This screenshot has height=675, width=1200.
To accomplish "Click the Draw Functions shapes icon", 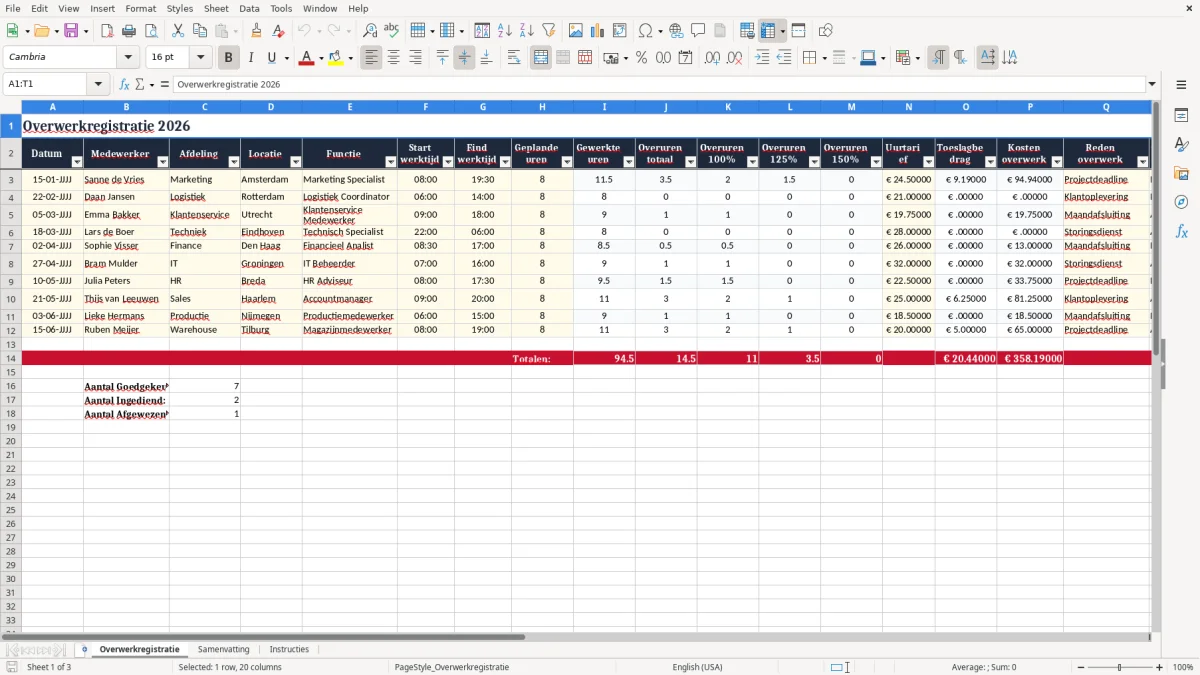I will 826,31.
